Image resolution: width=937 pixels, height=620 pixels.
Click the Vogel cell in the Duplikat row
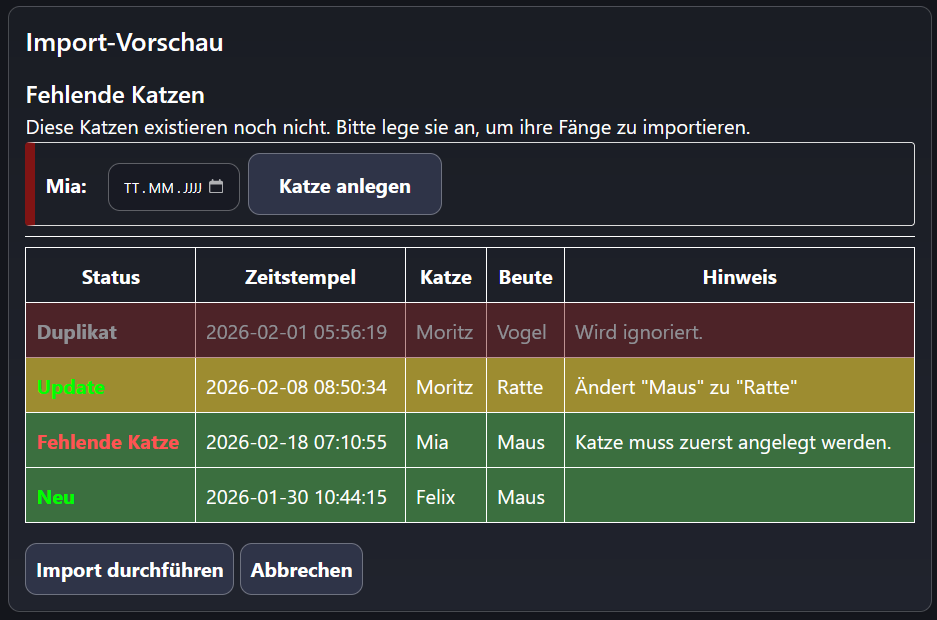coord(522,332)
